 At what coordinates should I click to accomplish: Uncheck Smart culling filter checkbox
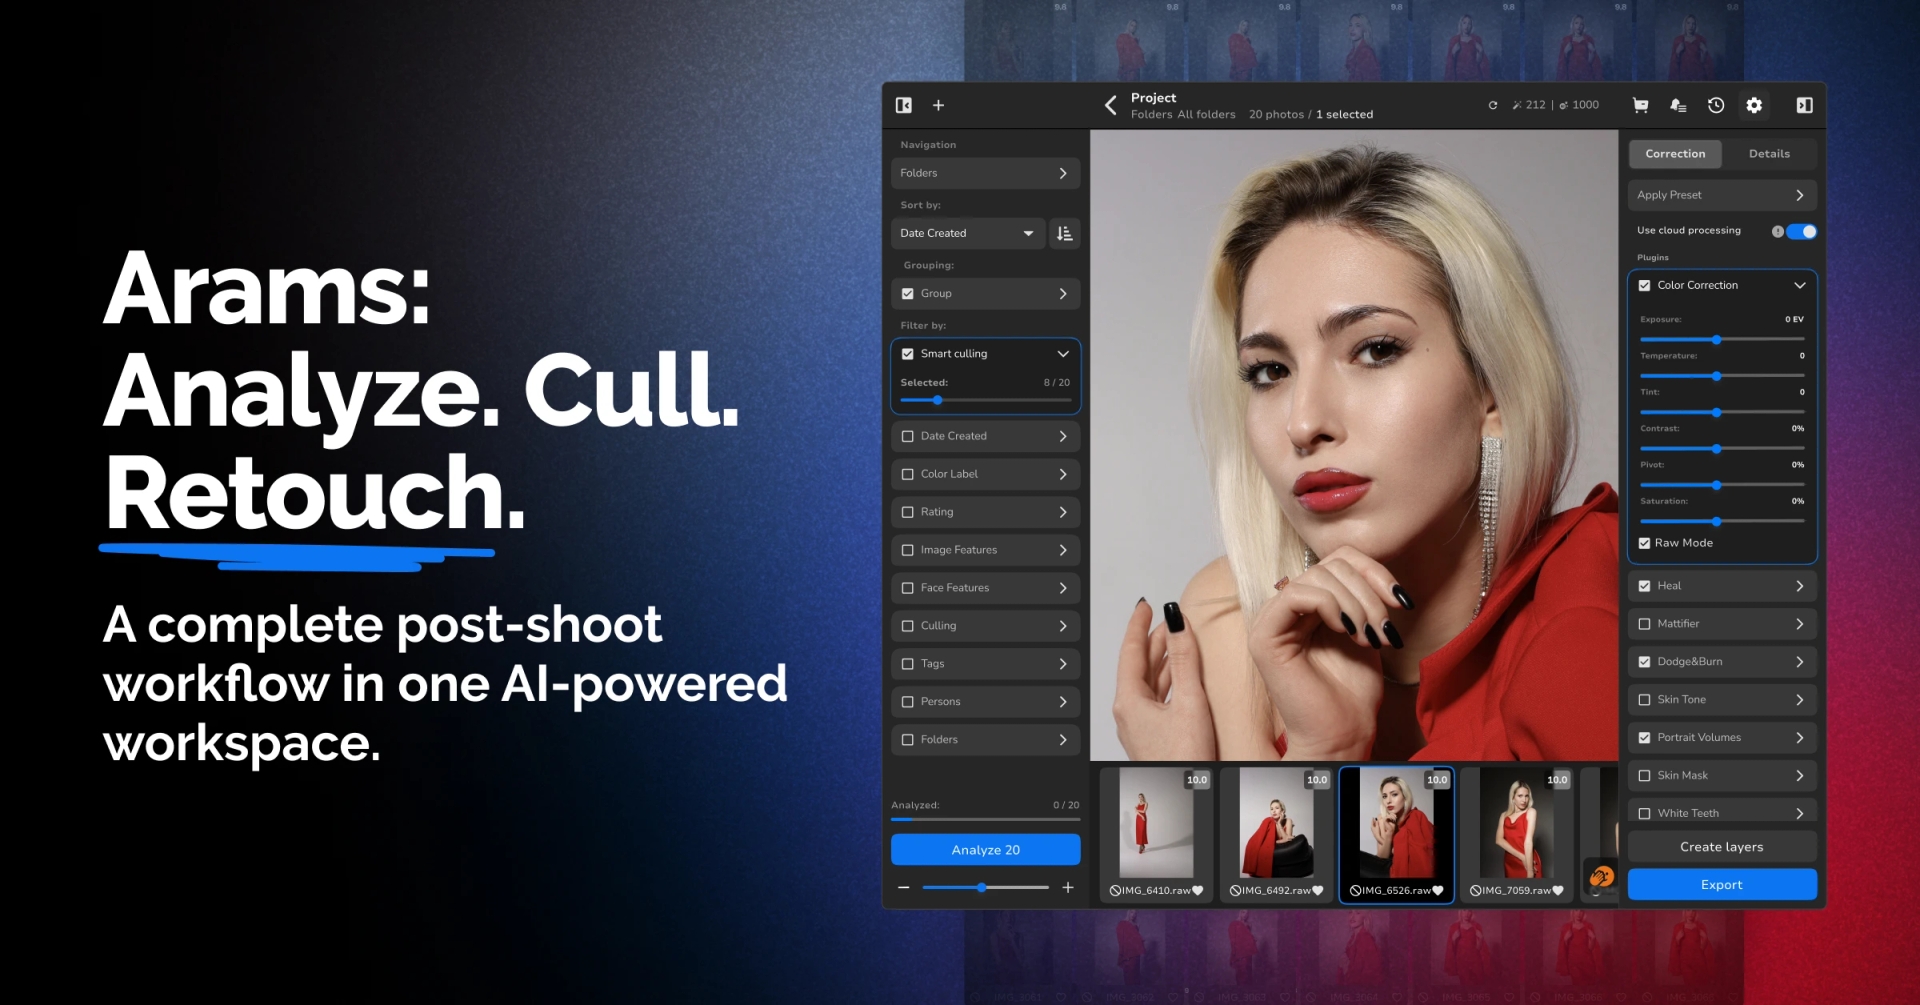pyautogui.click(x=908, y=354)
